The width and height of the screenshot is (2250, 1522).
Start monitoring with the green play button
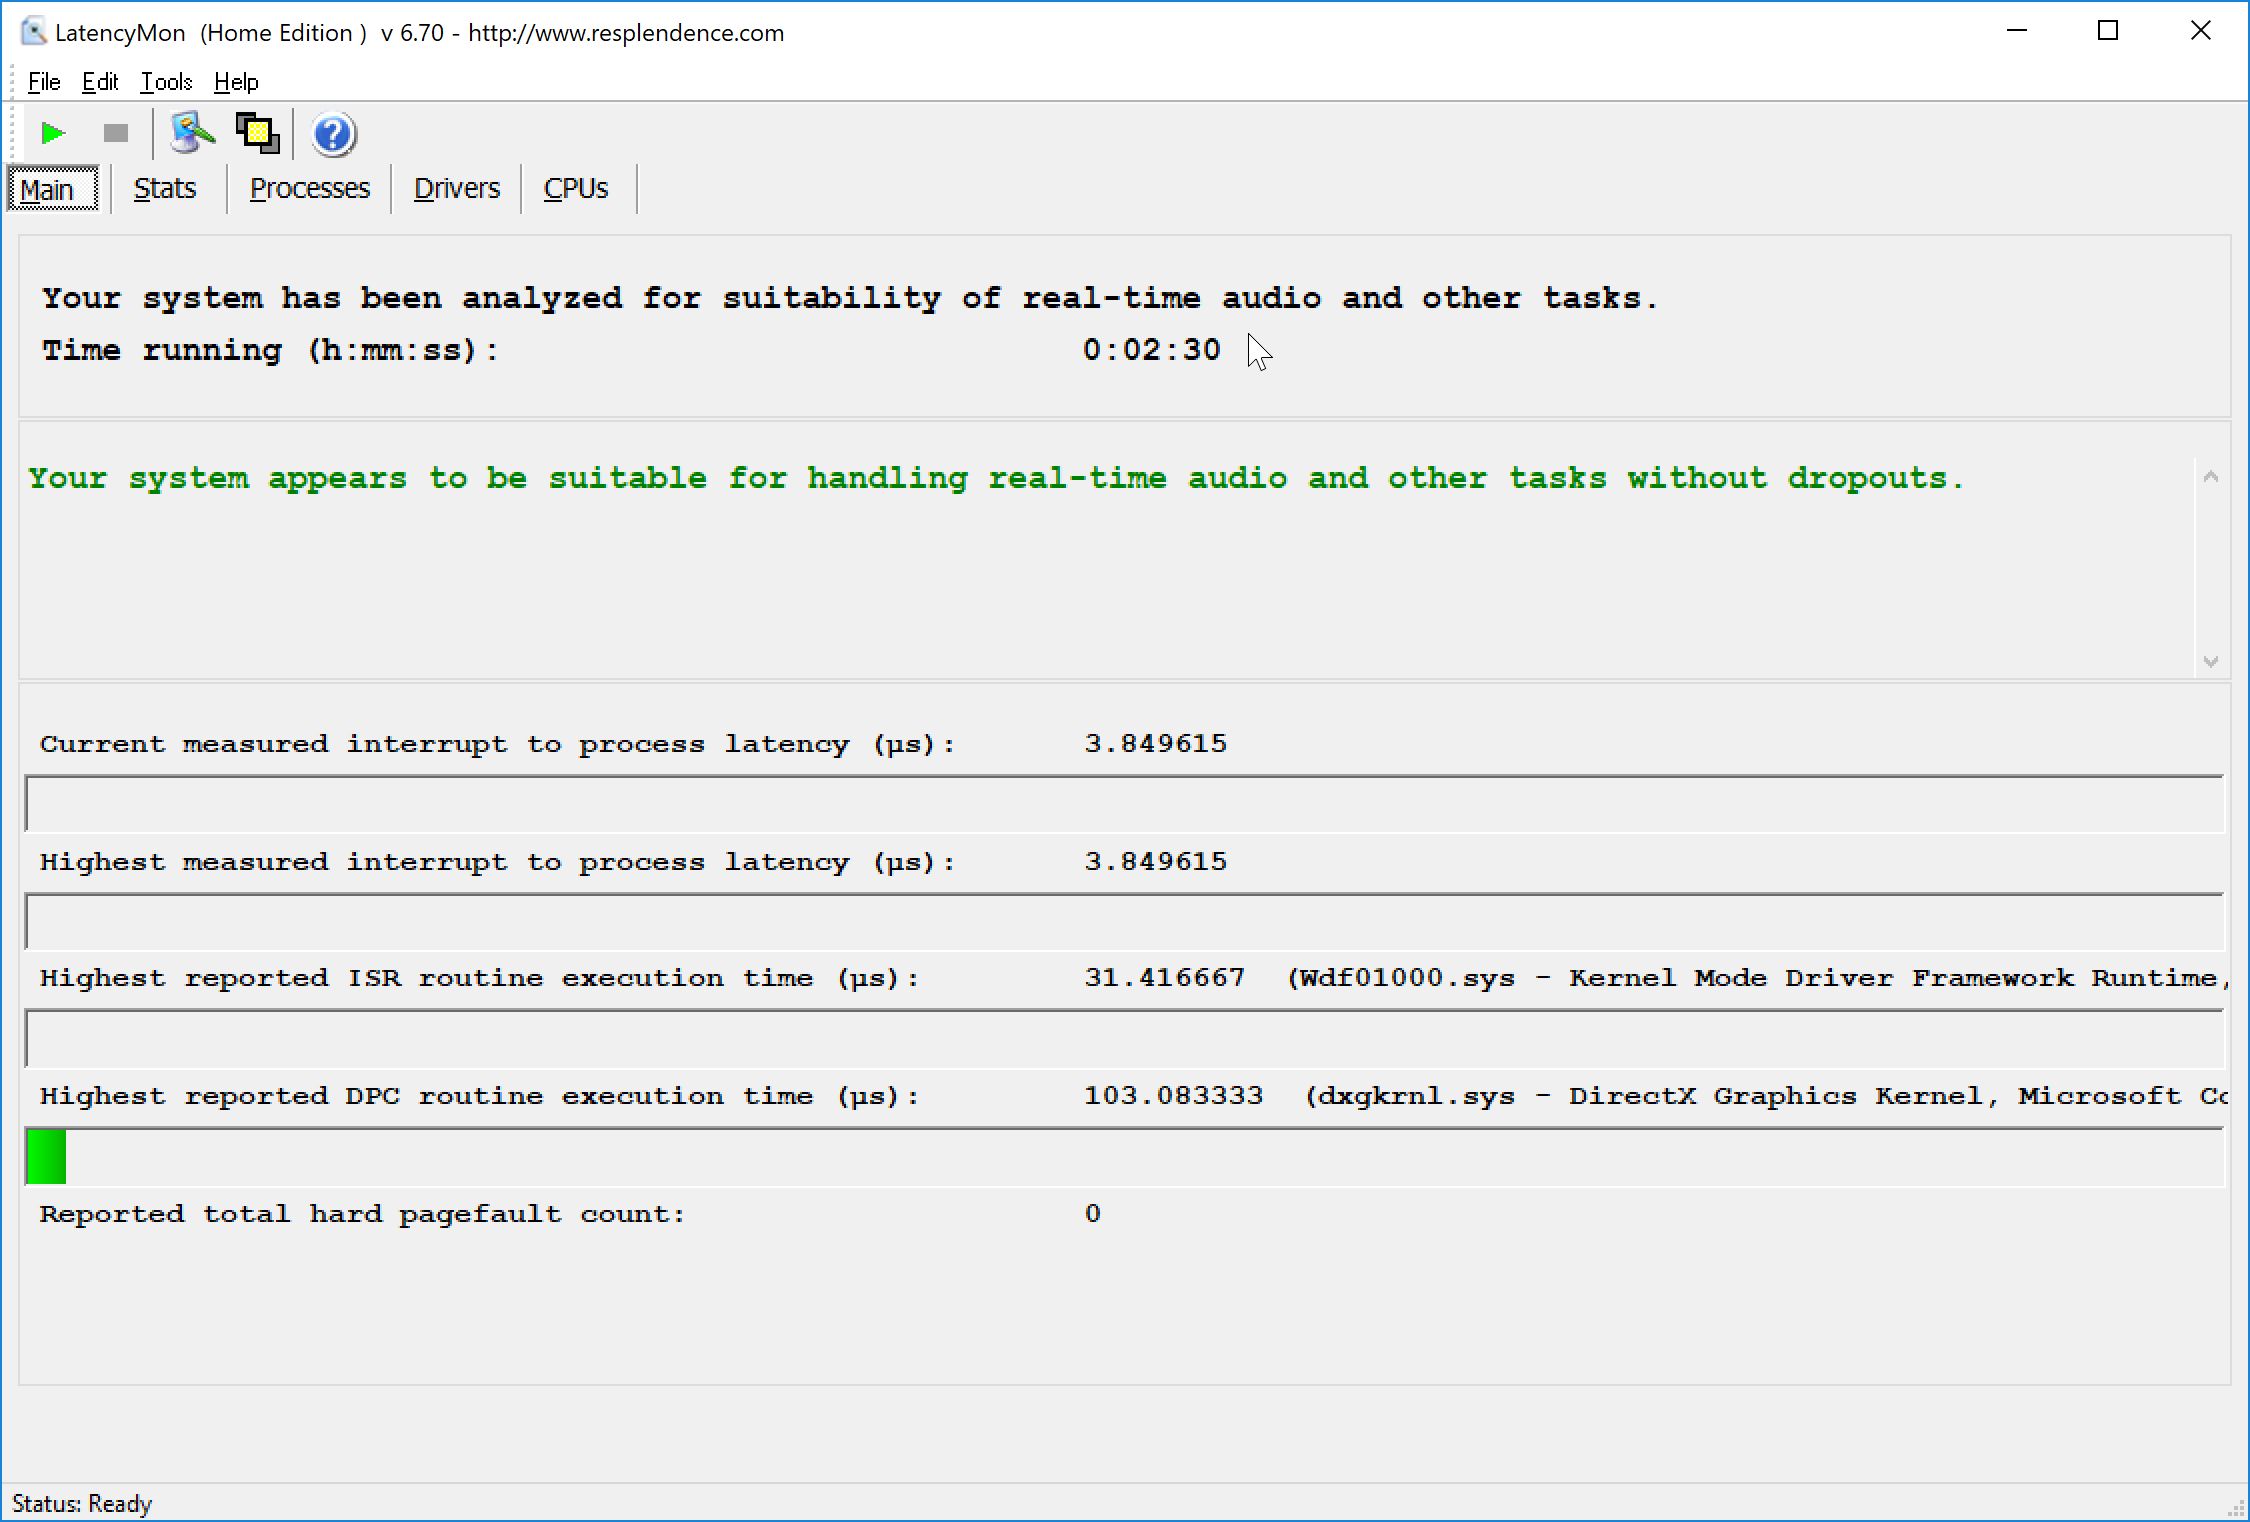pyautogui.click(x=53, y=133)
